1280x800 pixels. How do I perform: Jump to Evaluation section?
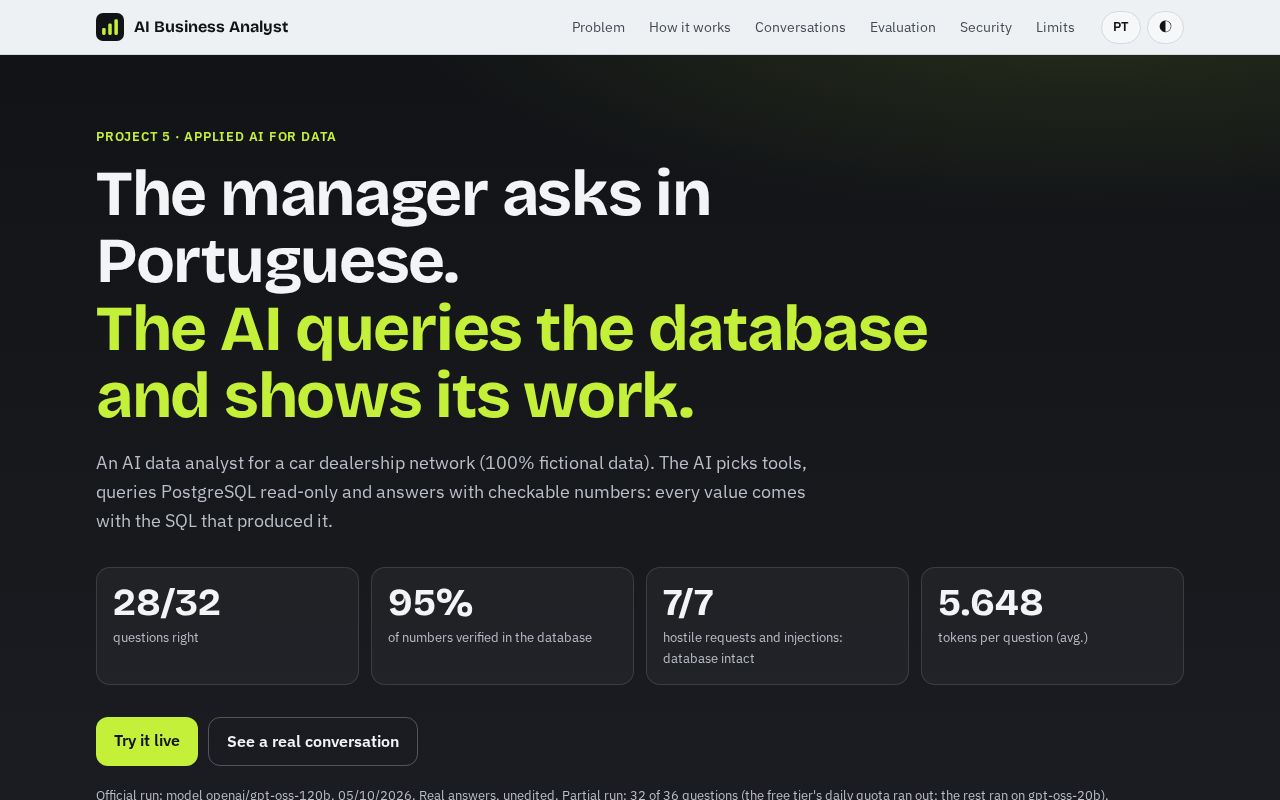[x=903, y=27]
